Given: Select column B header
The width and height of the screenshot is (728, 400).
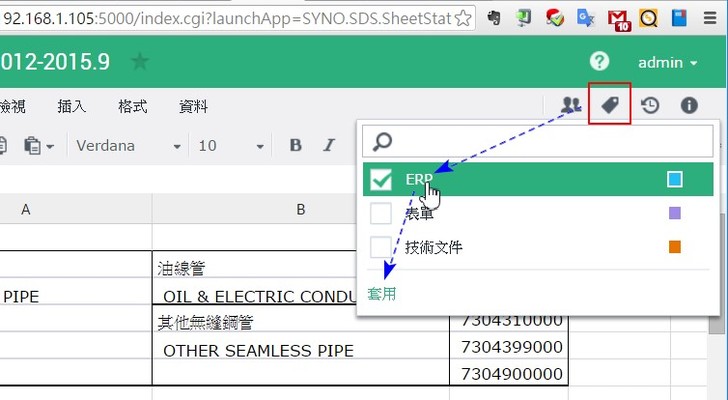Looking at the screenshot, I should [x=300, y=209].
